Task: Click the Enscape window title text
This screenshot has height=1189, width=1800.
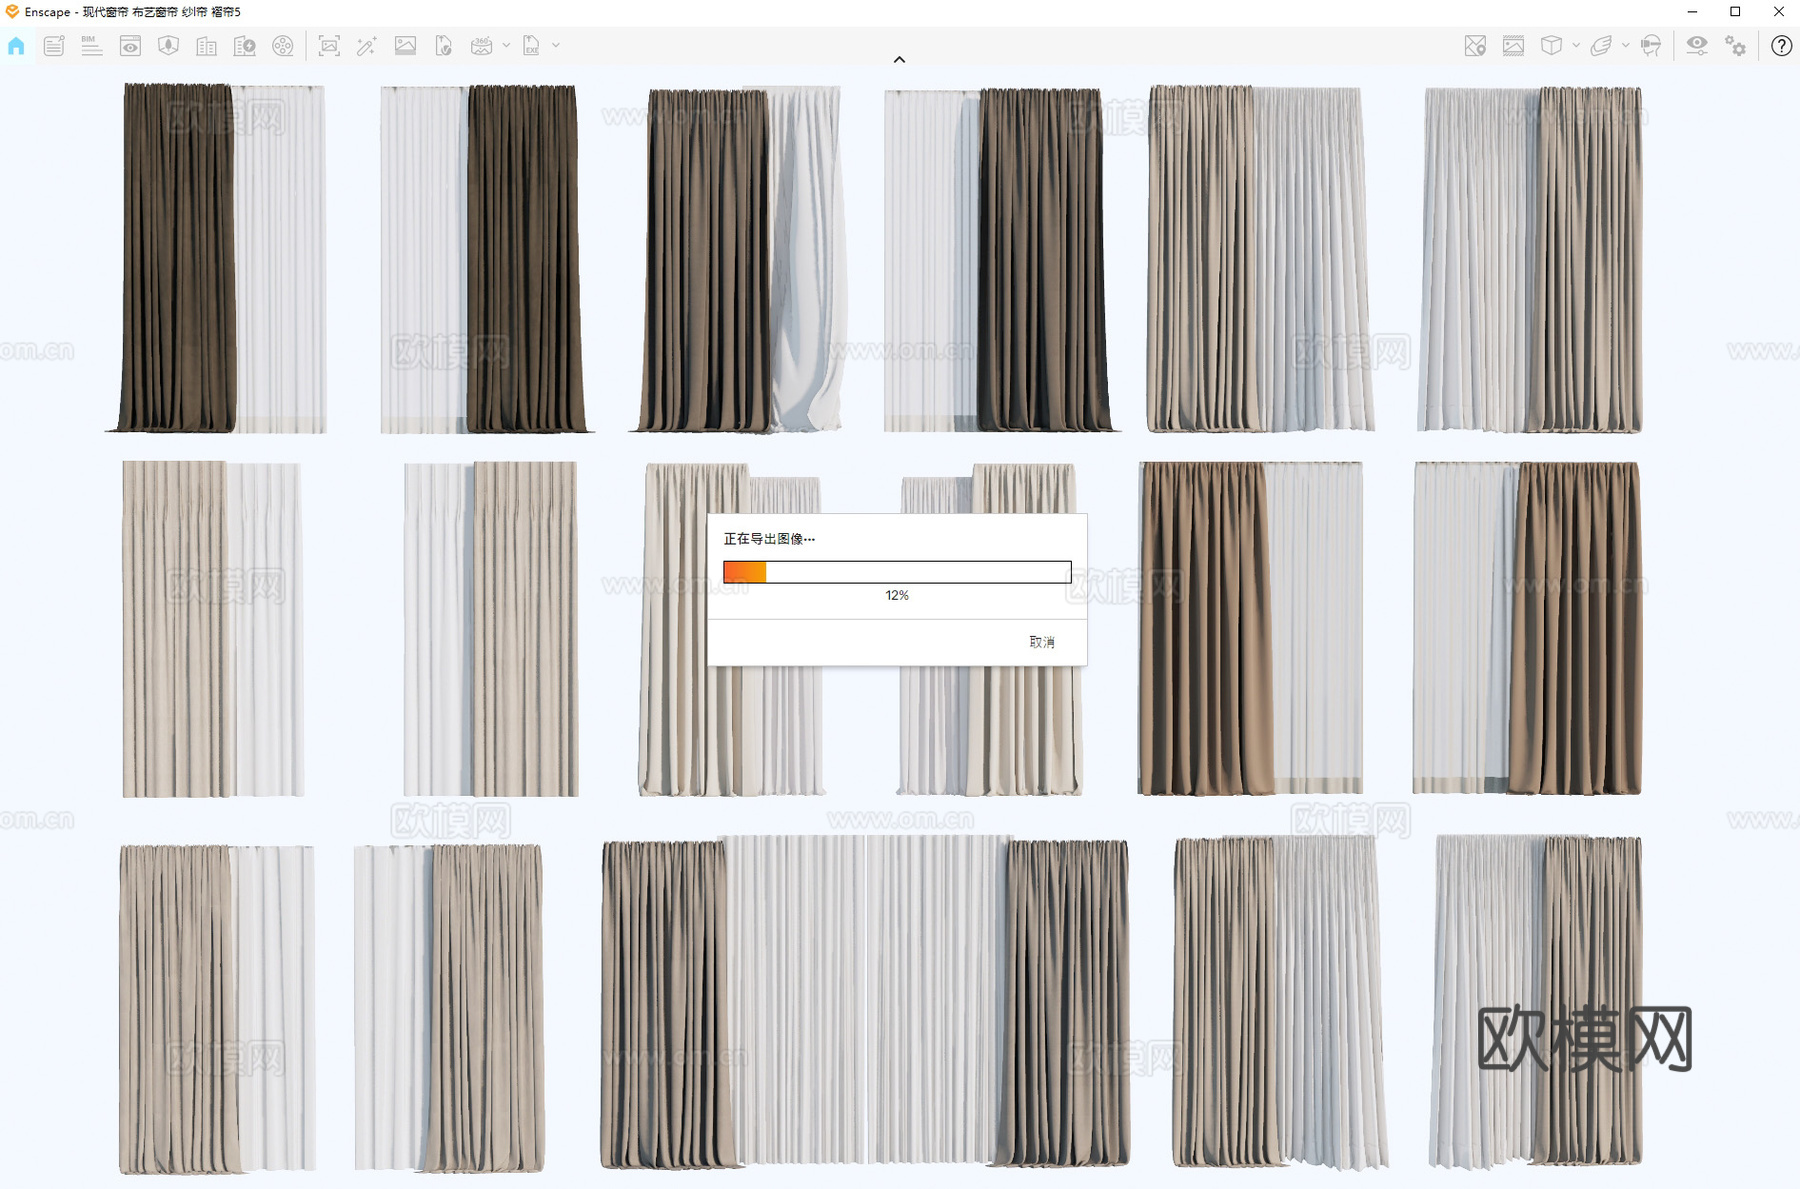Action: [133, 12]
